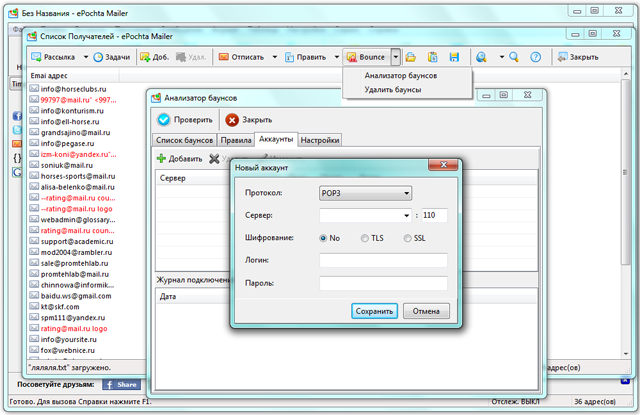Click the Email адрес column header
This screenshot has width=640, height=415.
pos(73,76)
